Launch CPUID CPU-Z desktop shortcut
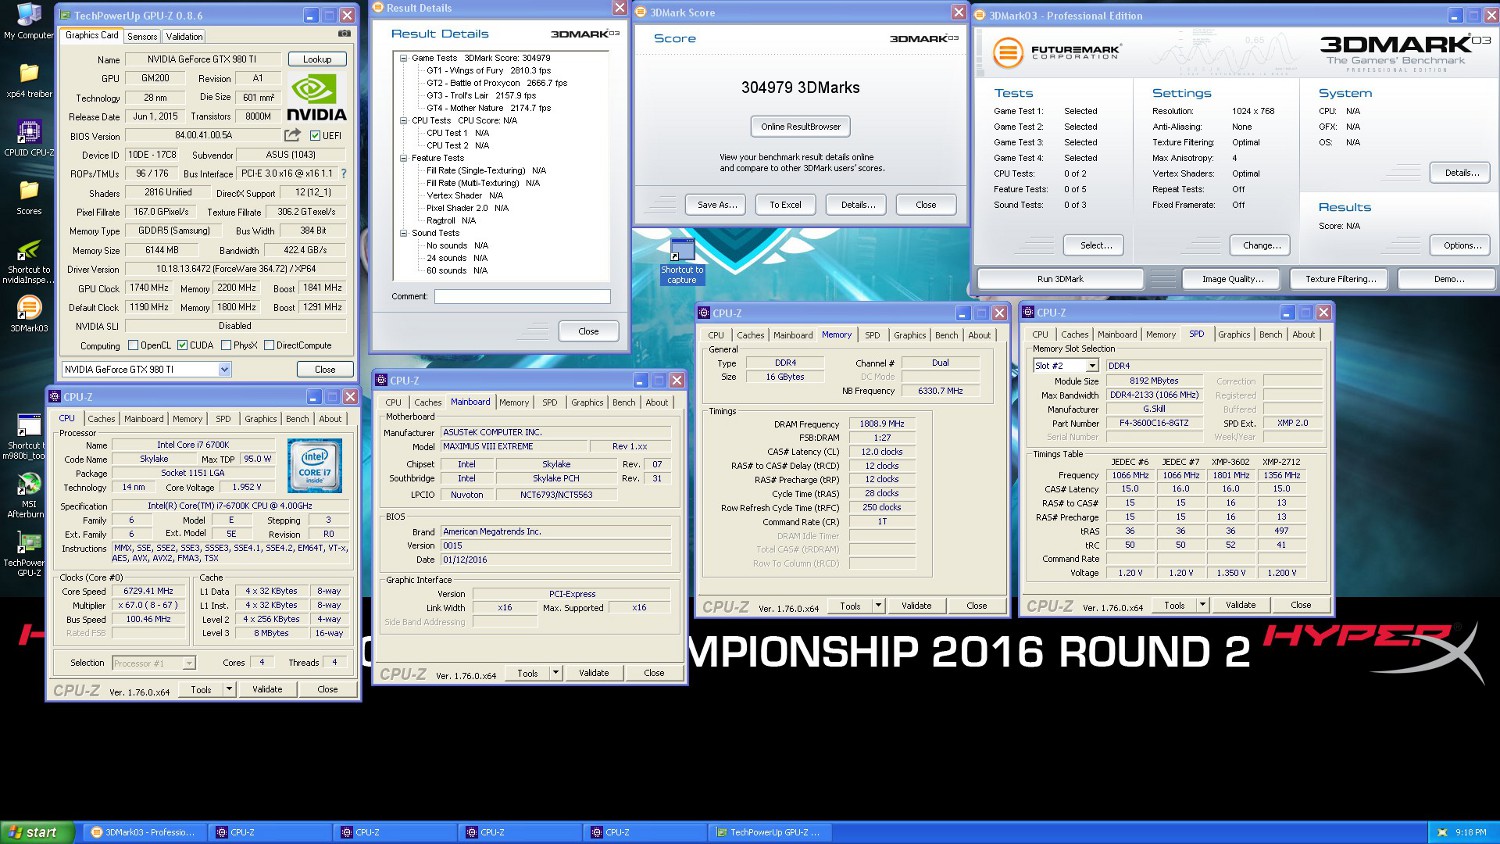The height and width of the screenshot is (844, 1500). pyautogui.click(x=28, y=139)
